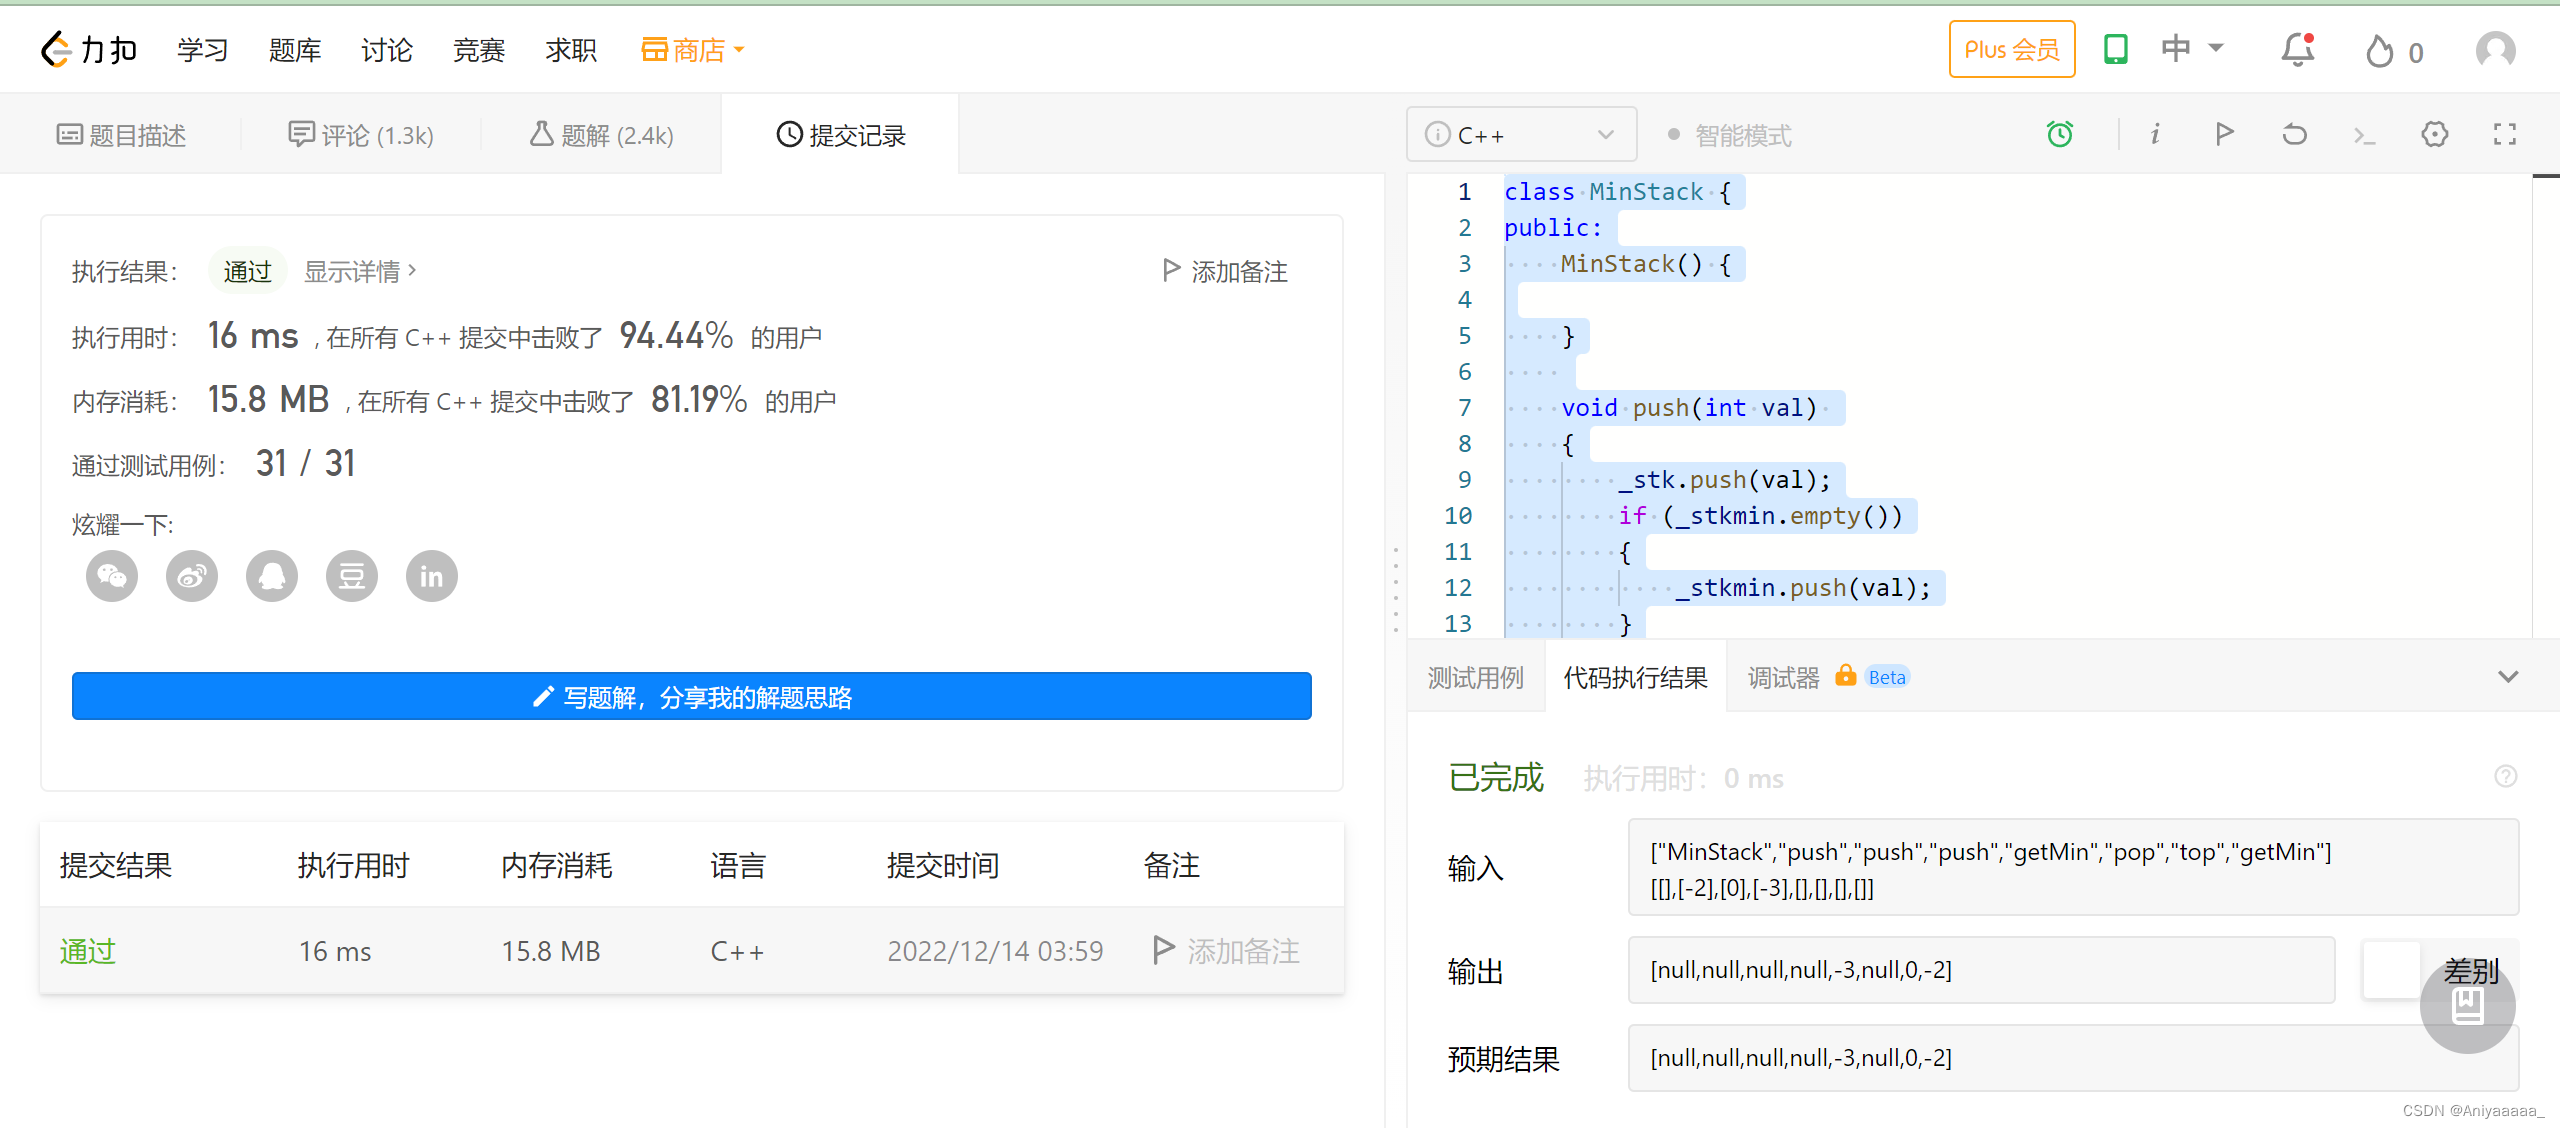Click the 94.44% runtime percentile
The height and width of the screenshot is (1128, 2560).
point(676,335)
